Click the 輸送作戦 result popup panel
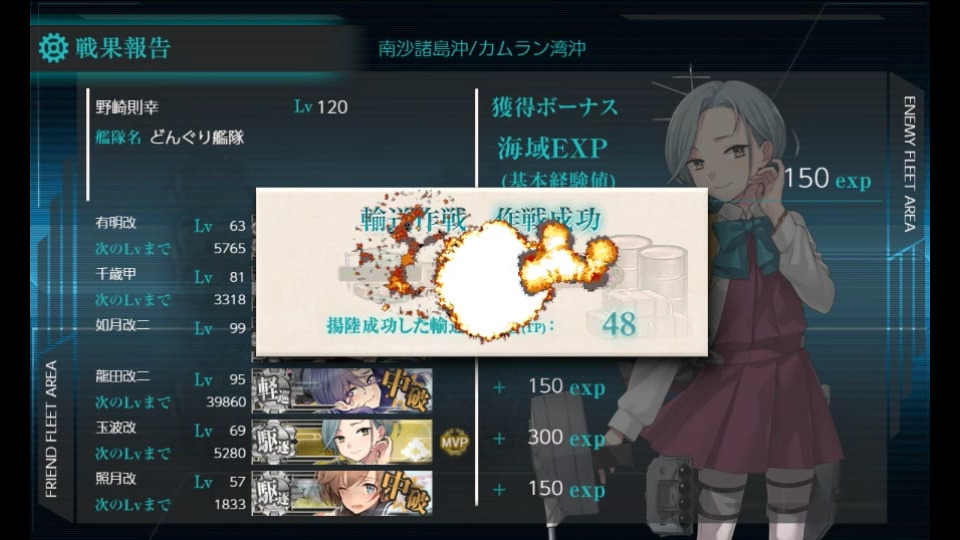 click(482, 272)
